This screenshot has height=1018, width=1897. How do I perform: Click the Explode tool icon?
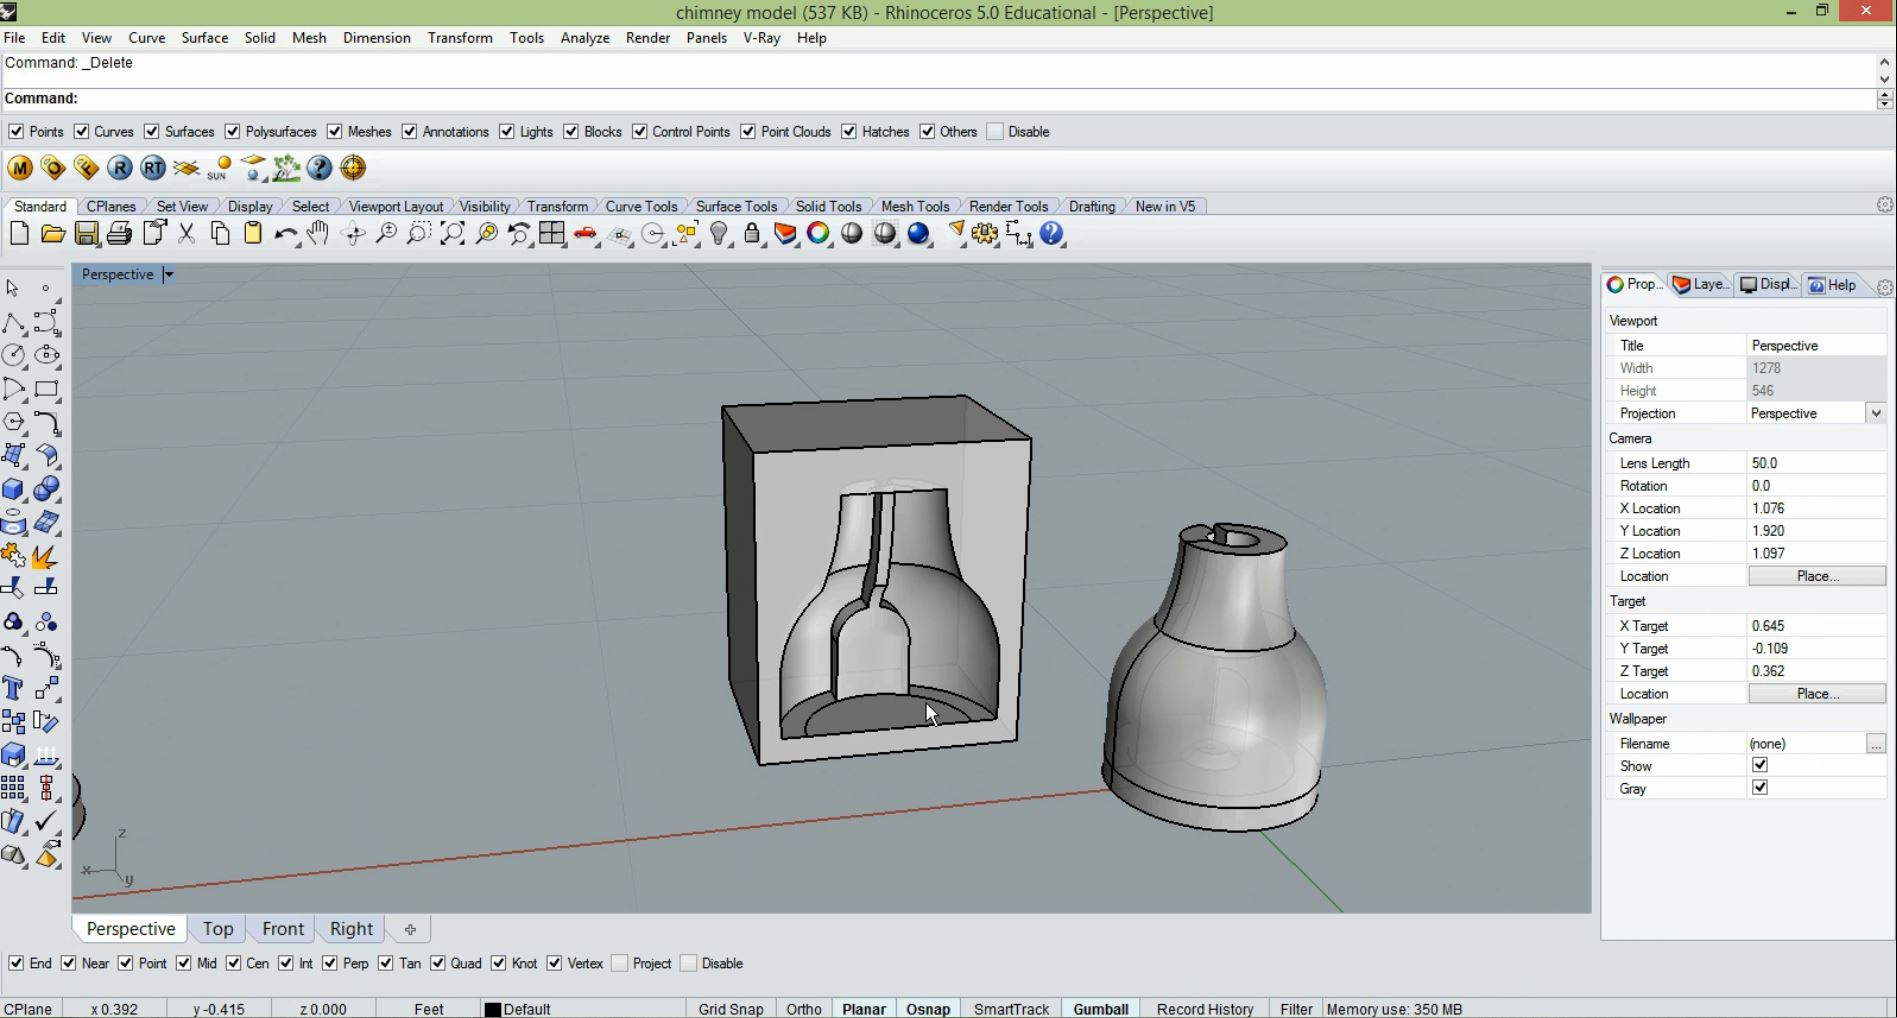45,556
